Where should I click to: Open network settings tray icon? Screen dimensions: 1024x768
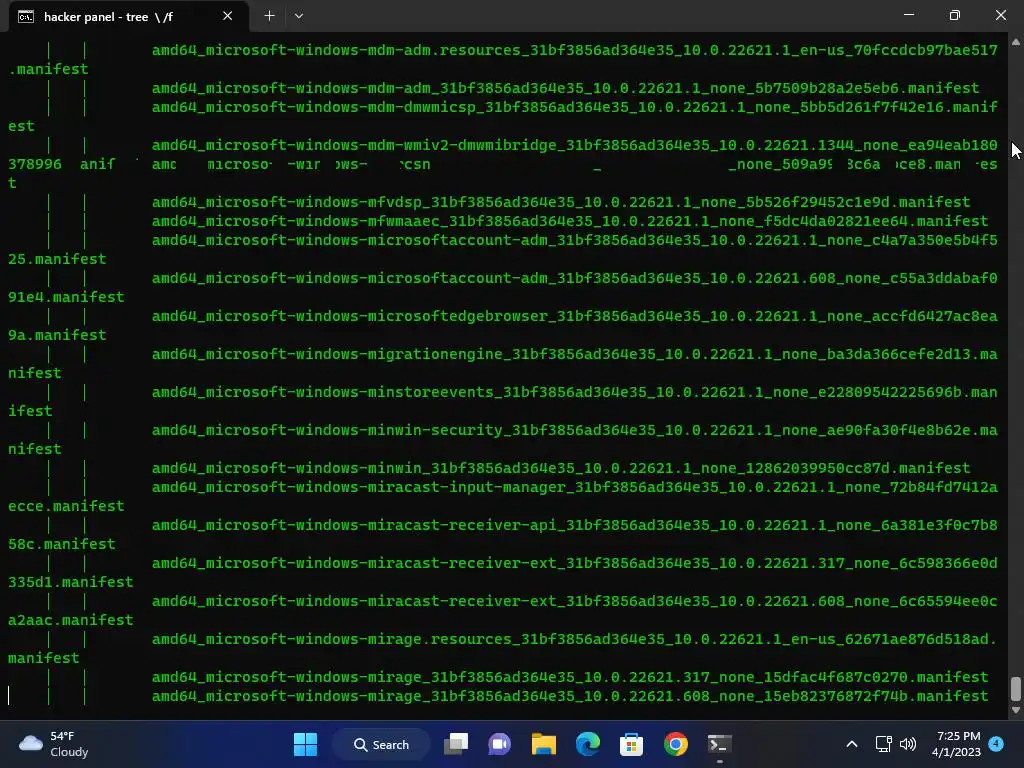click(x=884, y=744)
